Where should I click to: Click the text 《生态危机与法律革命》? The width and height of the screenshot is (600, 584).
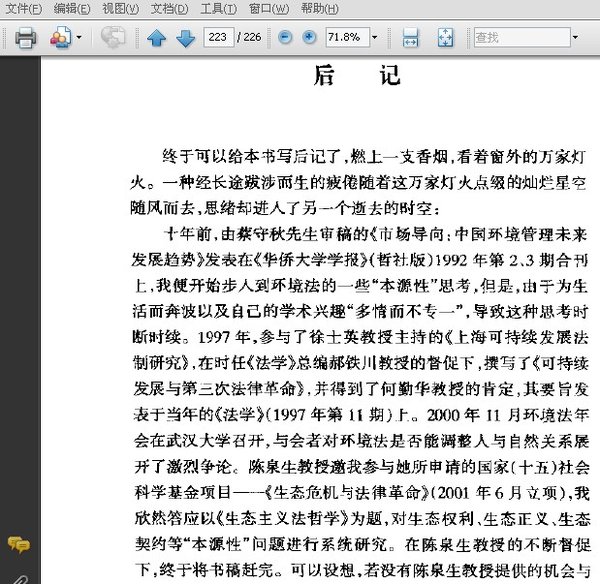[x=347, y=493]
